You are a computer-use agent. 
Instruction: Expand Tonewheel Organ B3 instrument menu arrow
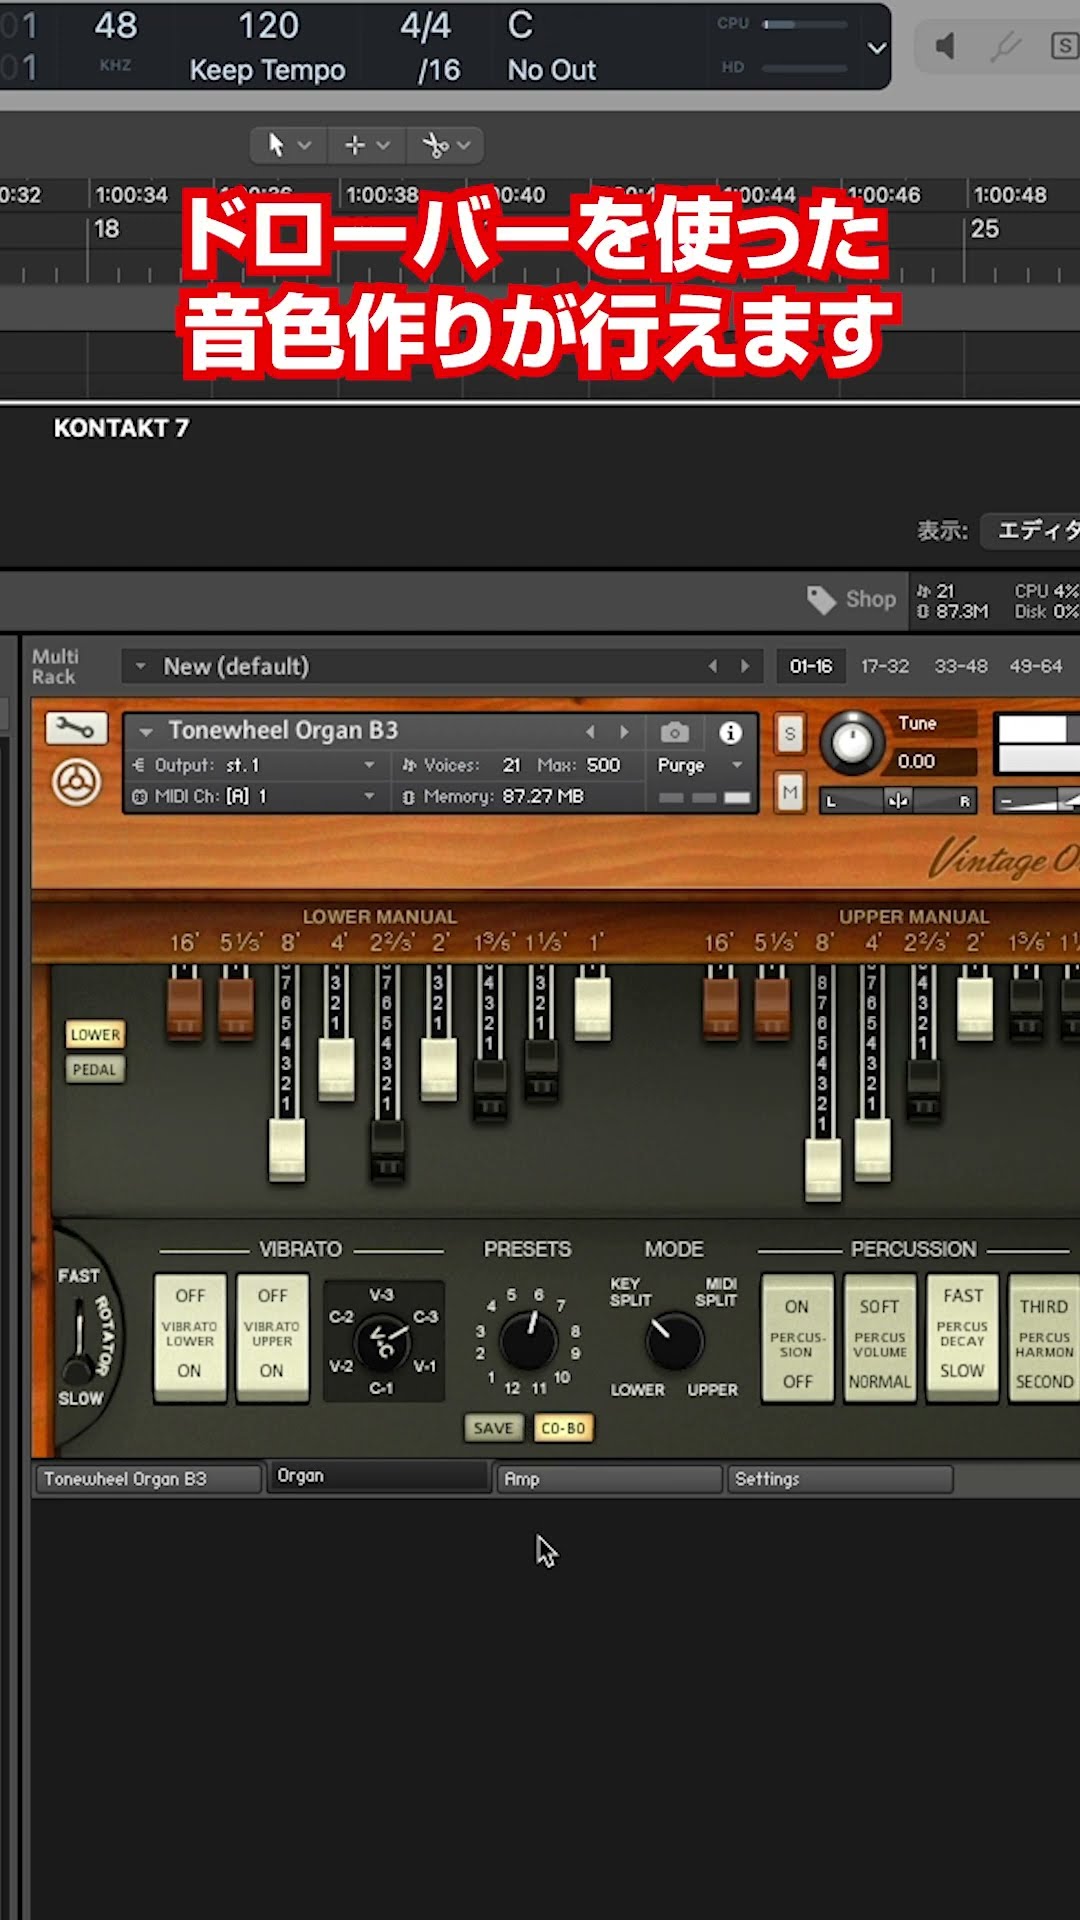(x=146, y=732)
